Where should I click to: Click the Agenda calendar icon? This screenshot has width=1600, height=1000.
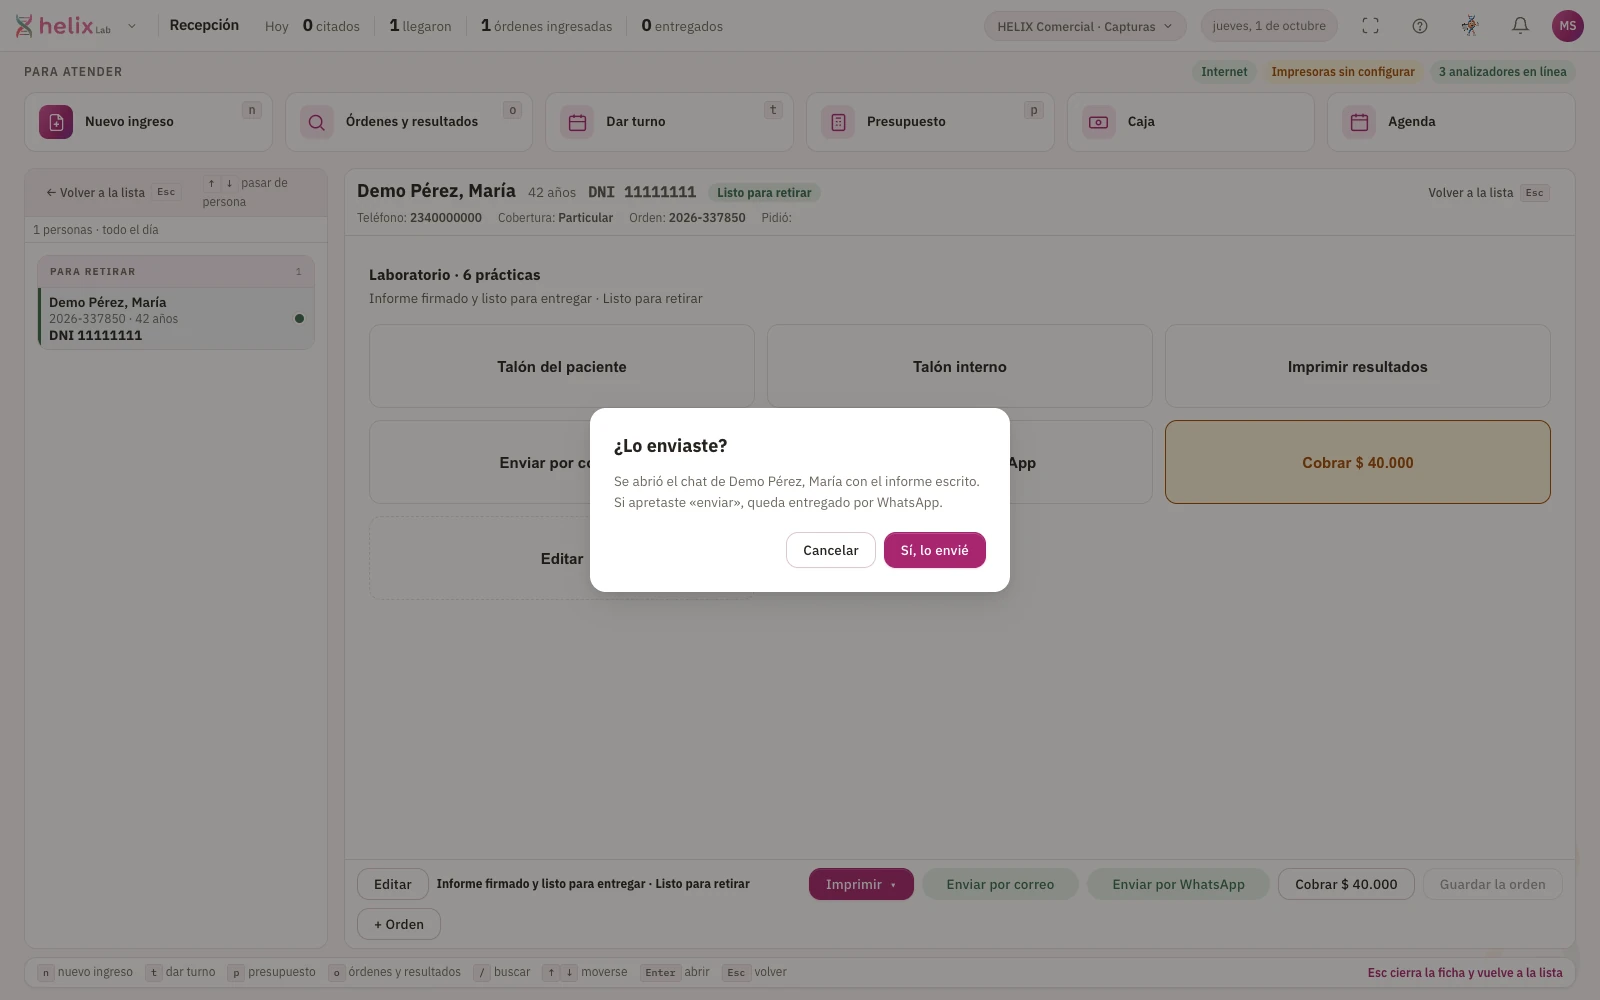(x=1359, y=122)
